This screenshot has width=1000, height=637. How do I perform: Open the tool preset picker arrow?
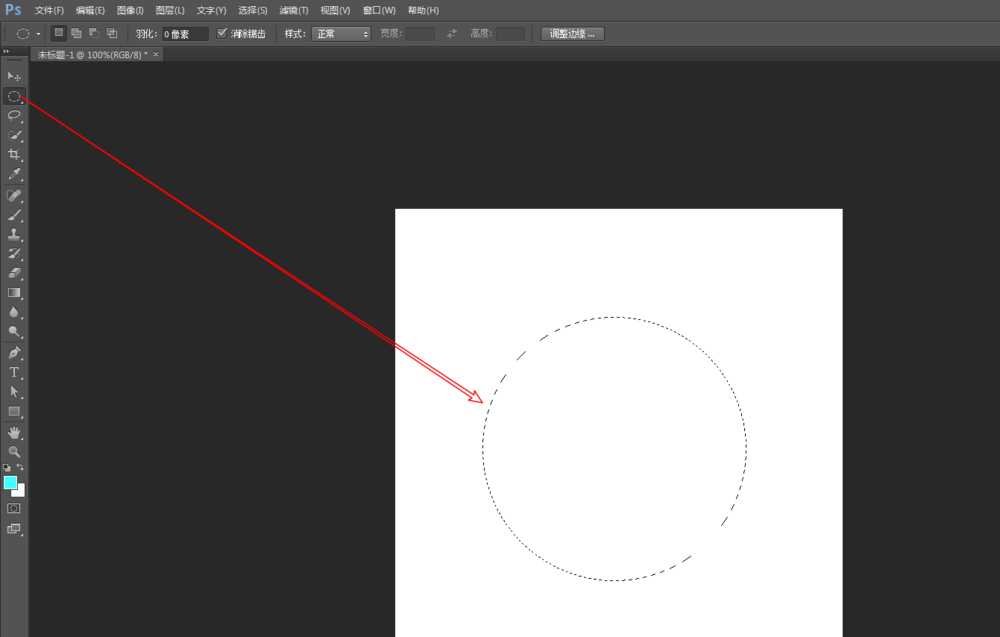[x=38, y=33]
